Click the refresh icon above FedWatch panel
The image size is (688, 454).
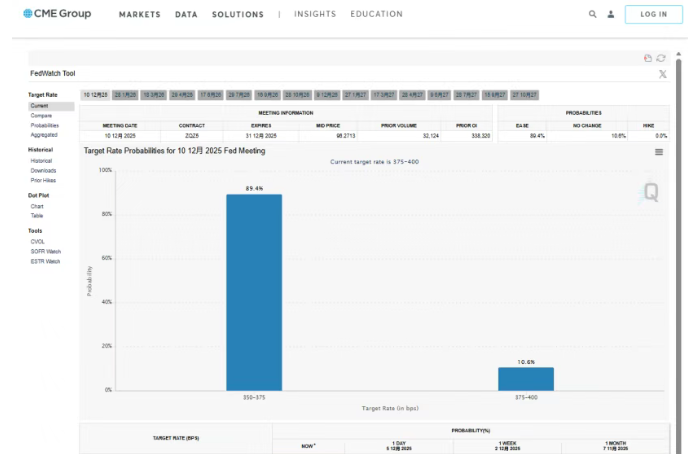[661, 59]
